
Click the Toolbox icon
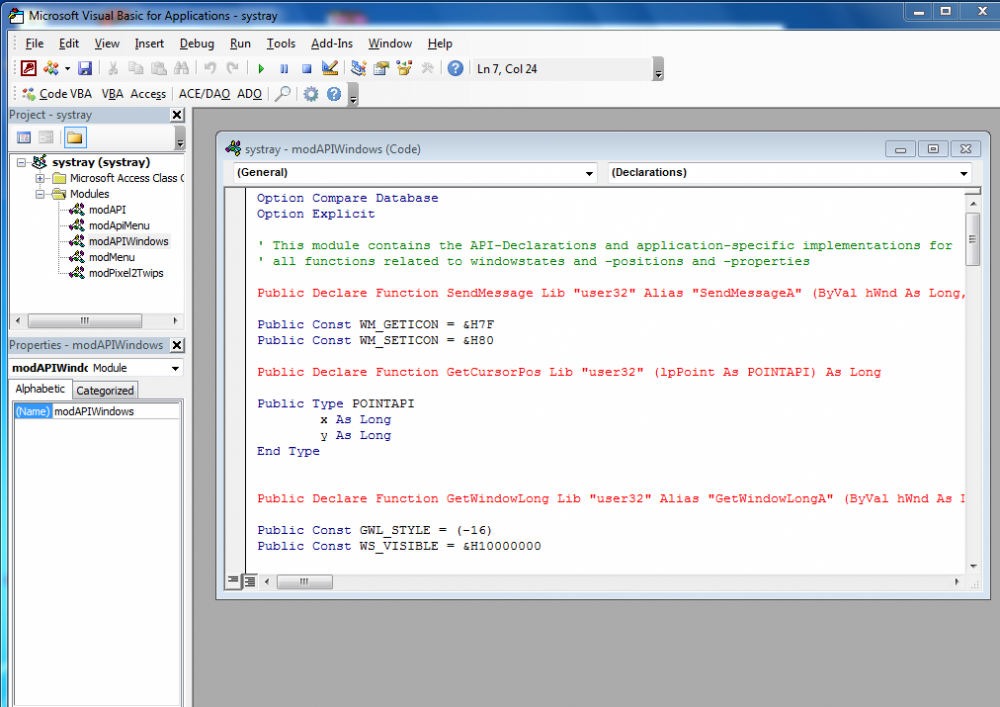click(x=427, y=68)
